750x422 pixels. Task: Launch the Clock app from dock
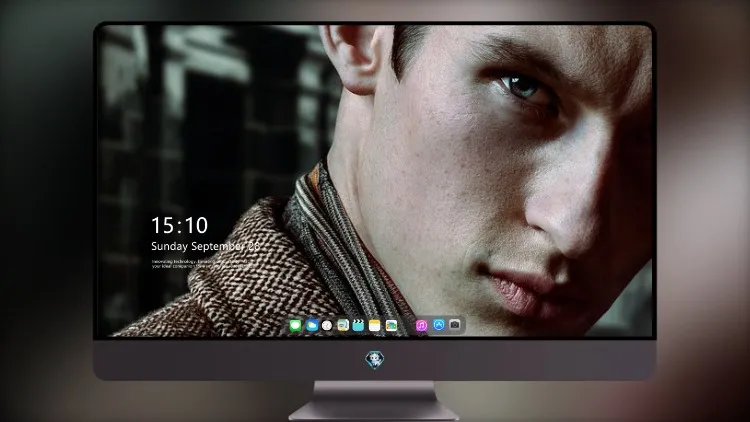(327, 325)
